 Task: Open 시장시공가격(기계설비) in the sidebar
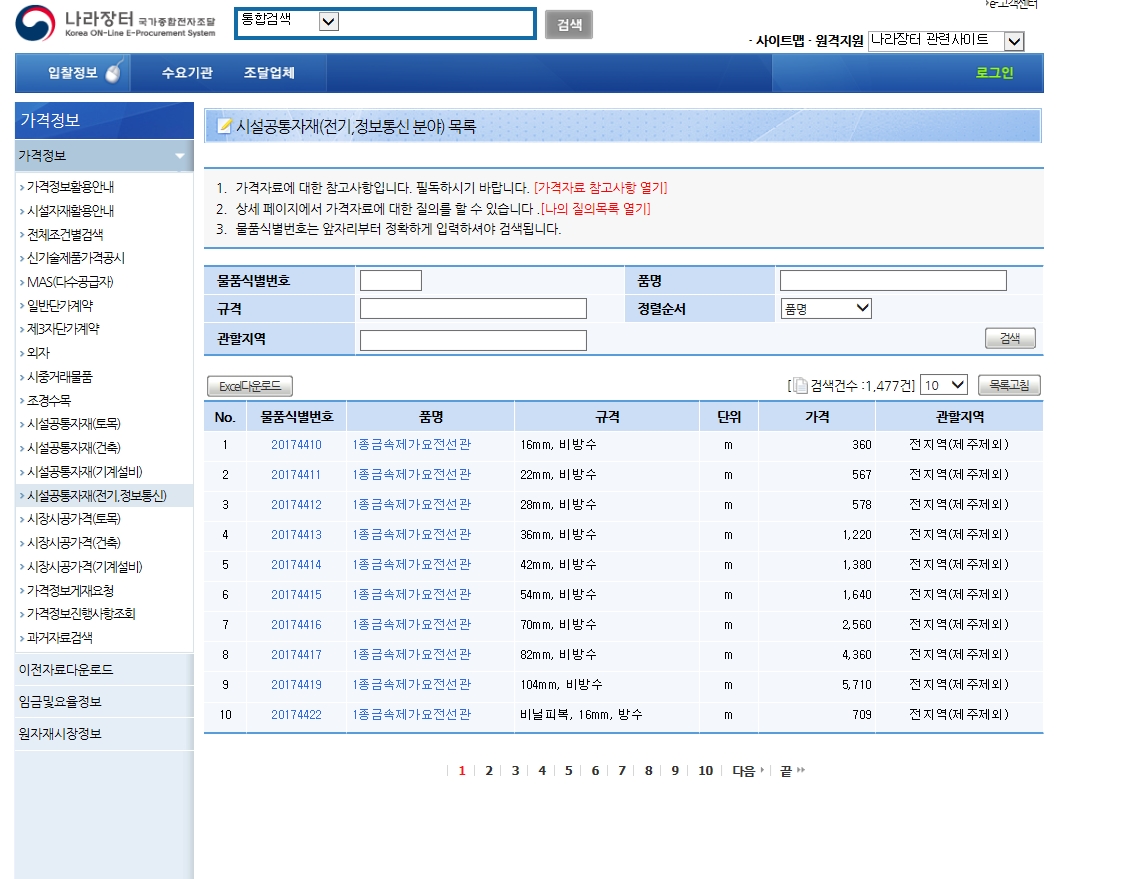pos(84,567)
